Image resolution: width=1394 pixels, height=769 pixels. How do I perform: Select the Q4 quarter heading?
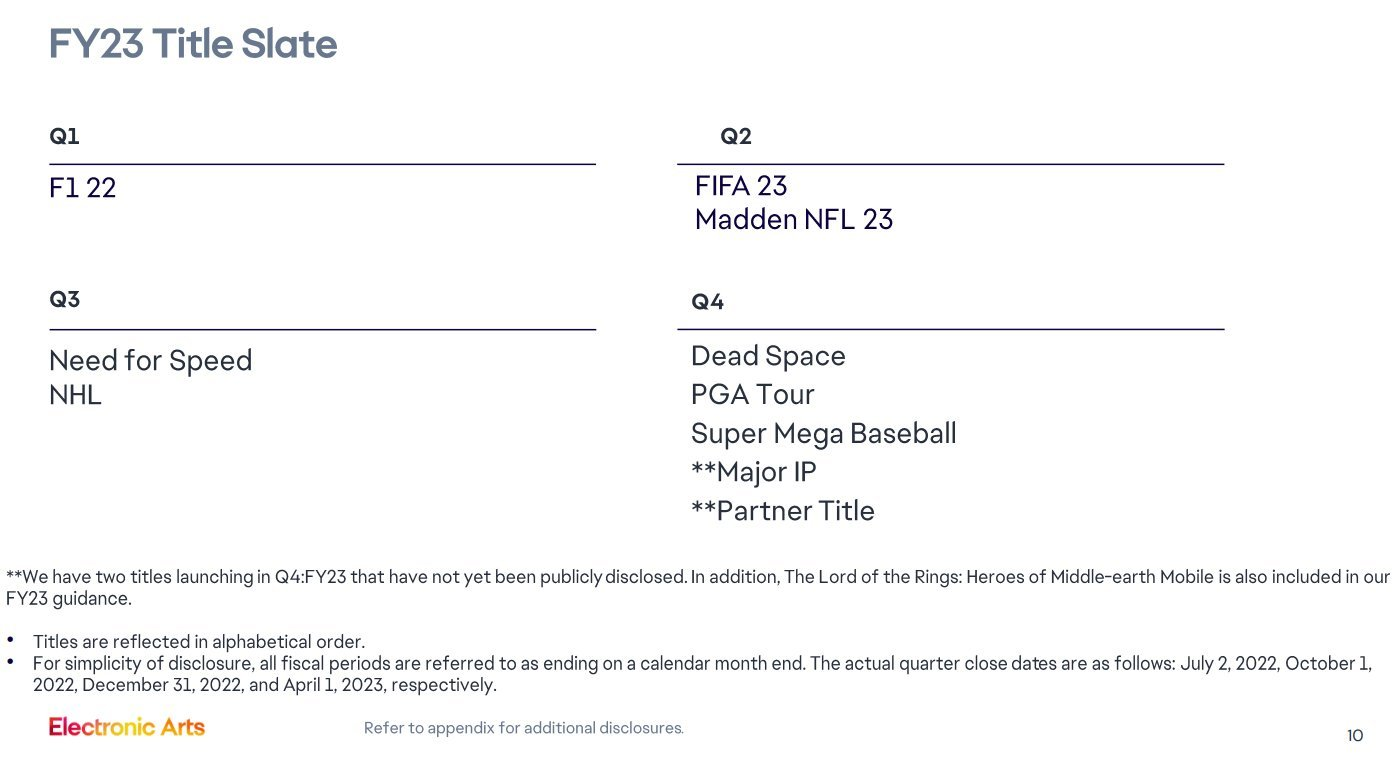coord(707,302)
